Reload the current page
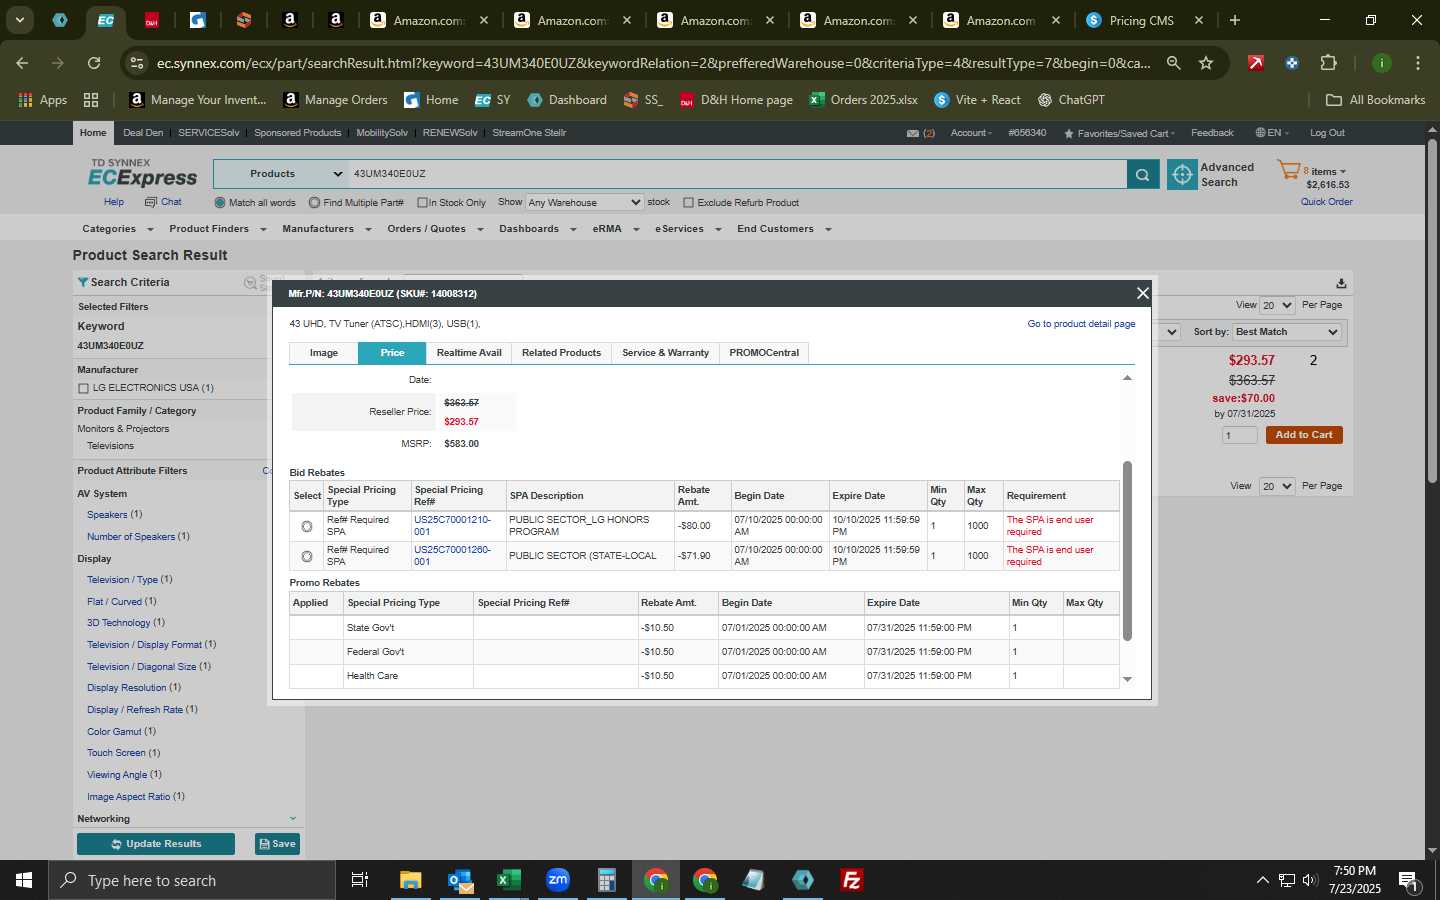Image resolution: width=1440 pixels, height=900 pixels. (94, 63)
